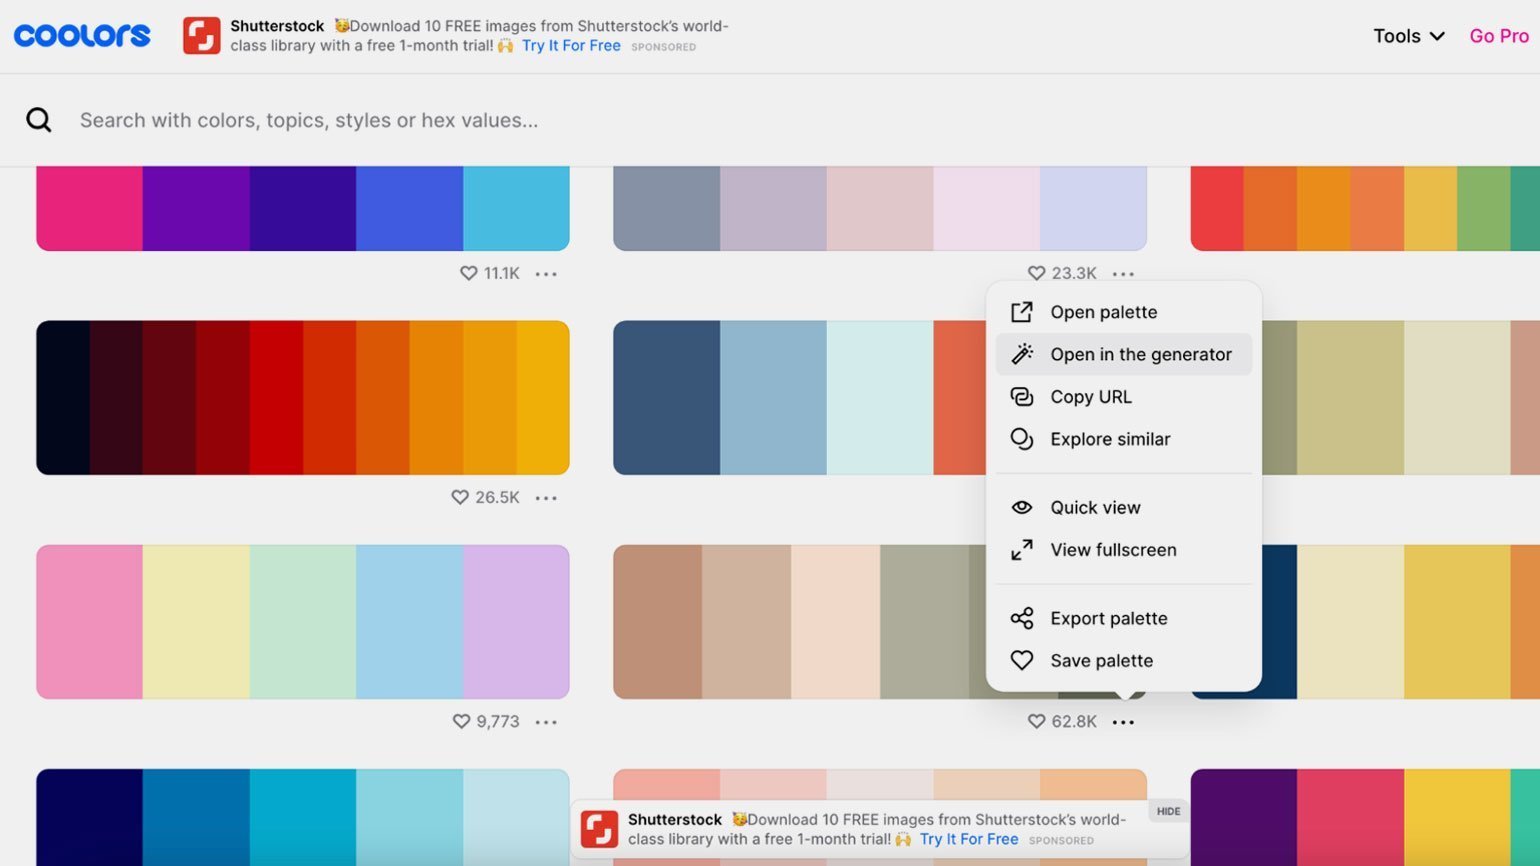Pick the hot pink swatch in the 11.1K palette
1540x866 pixels.
coord(89,208)
